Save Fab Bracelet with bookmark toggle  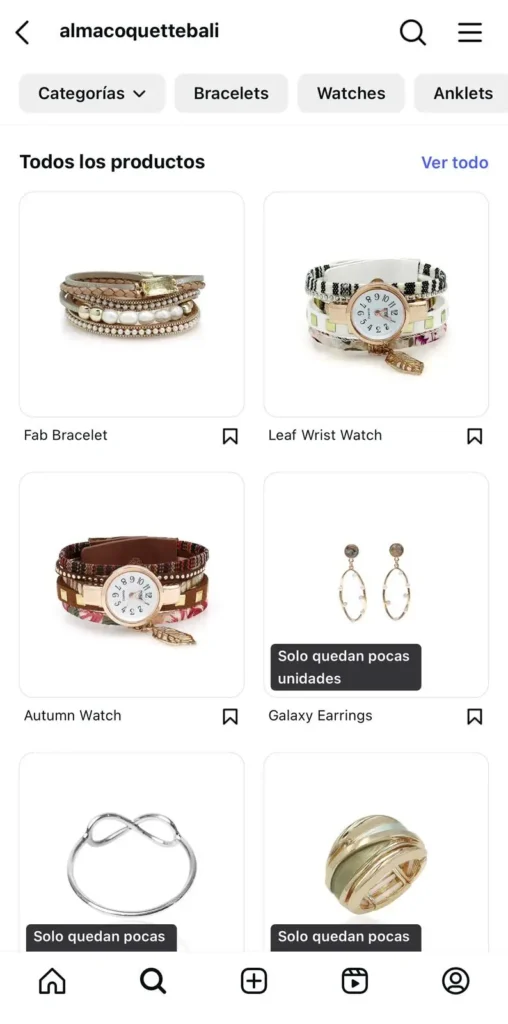click(x=230, y=436)
